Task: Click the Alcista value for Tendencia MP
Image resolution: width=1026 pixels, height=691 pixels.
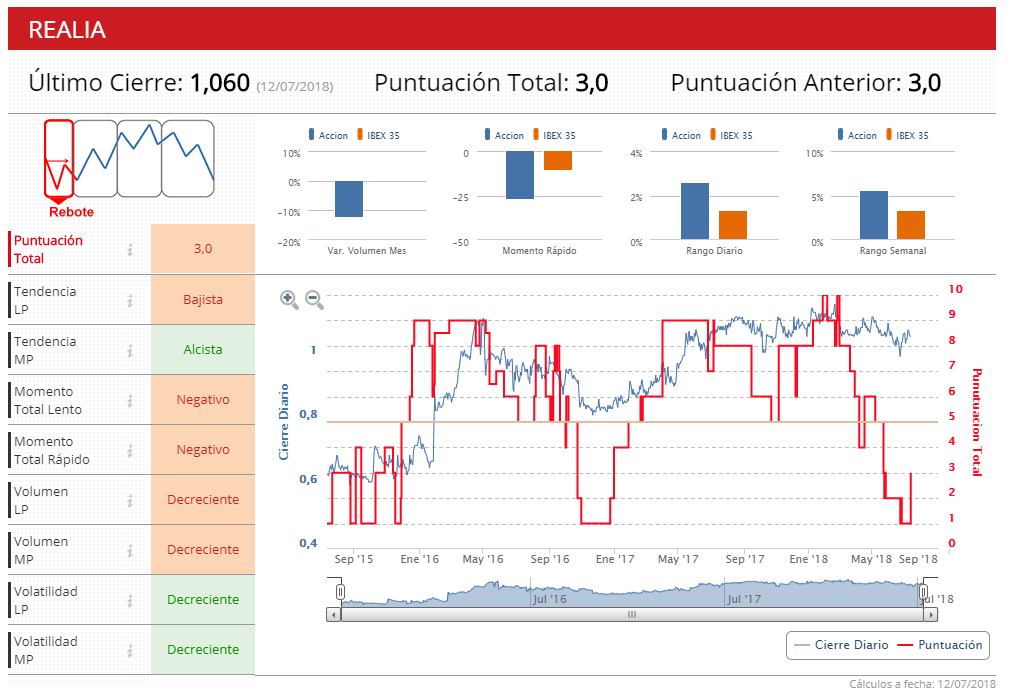Action: coord(203,349)
